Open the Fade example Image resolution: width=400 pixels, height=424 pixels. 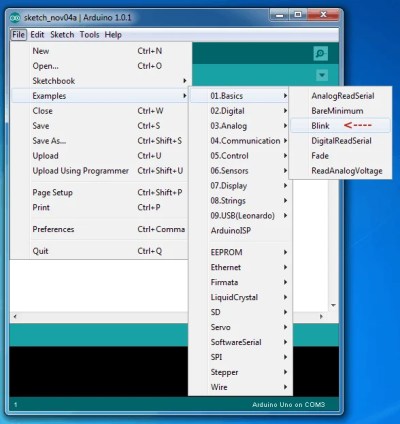point(340,156)
